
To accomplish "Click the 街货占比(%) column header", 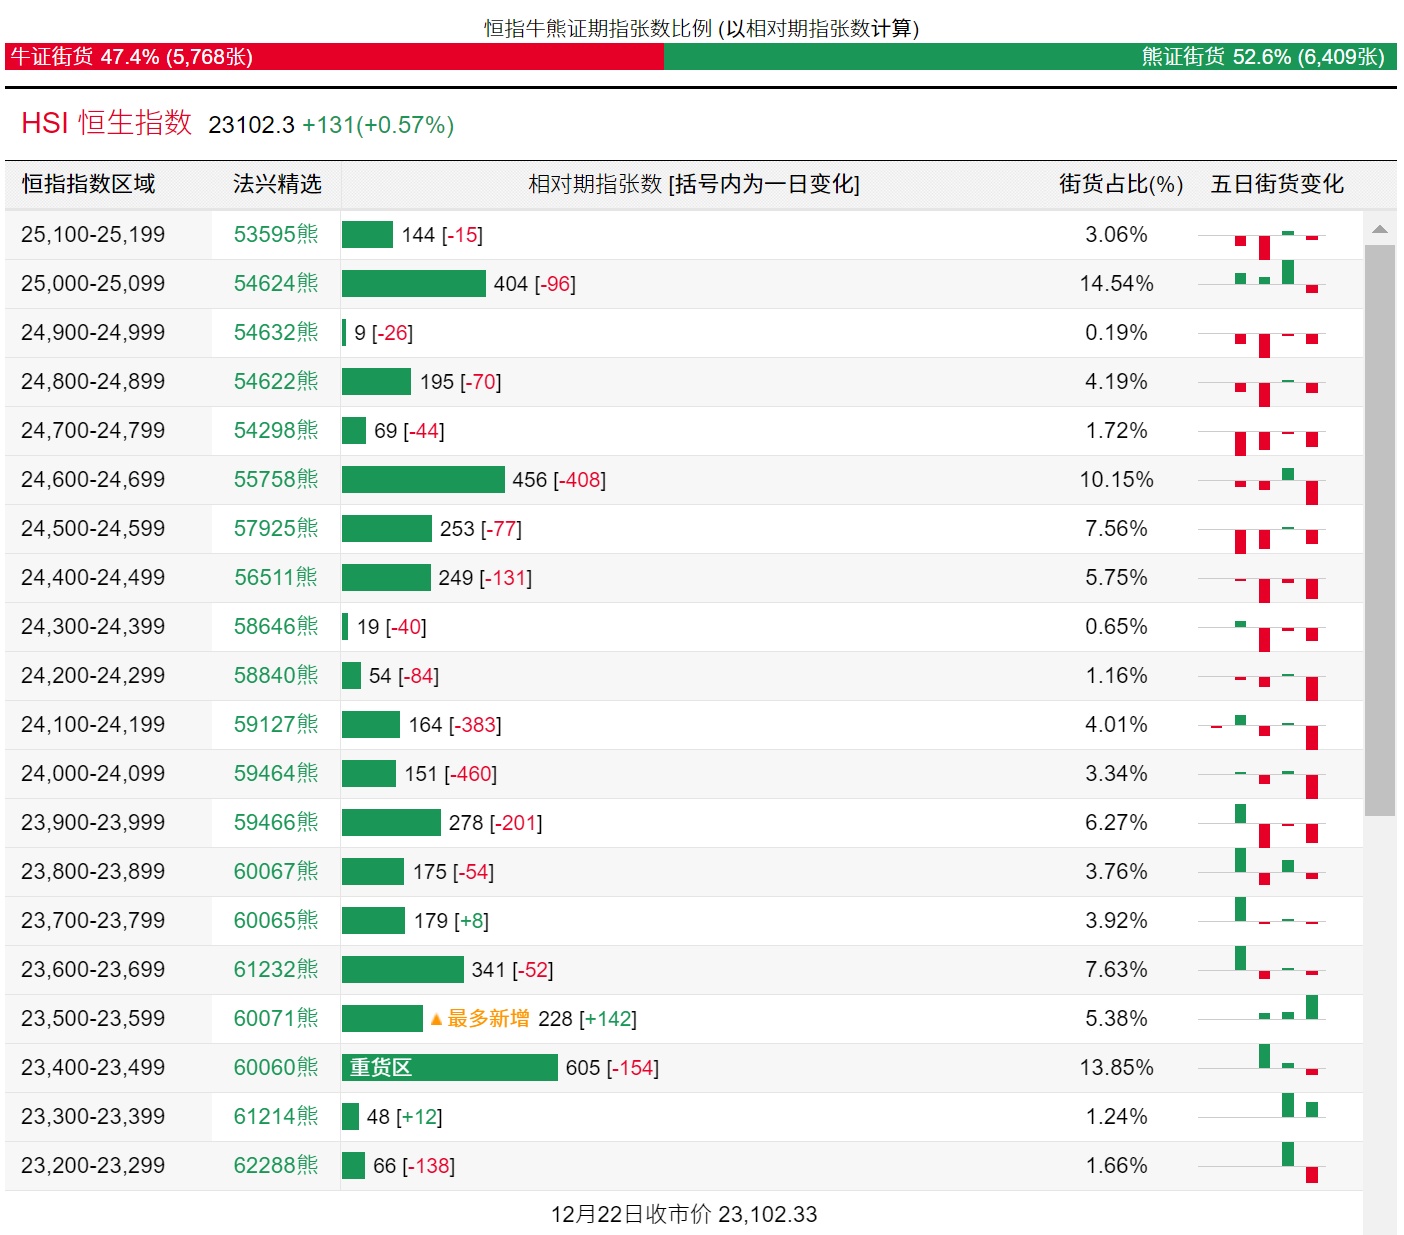I will (x=1121, y=184).
